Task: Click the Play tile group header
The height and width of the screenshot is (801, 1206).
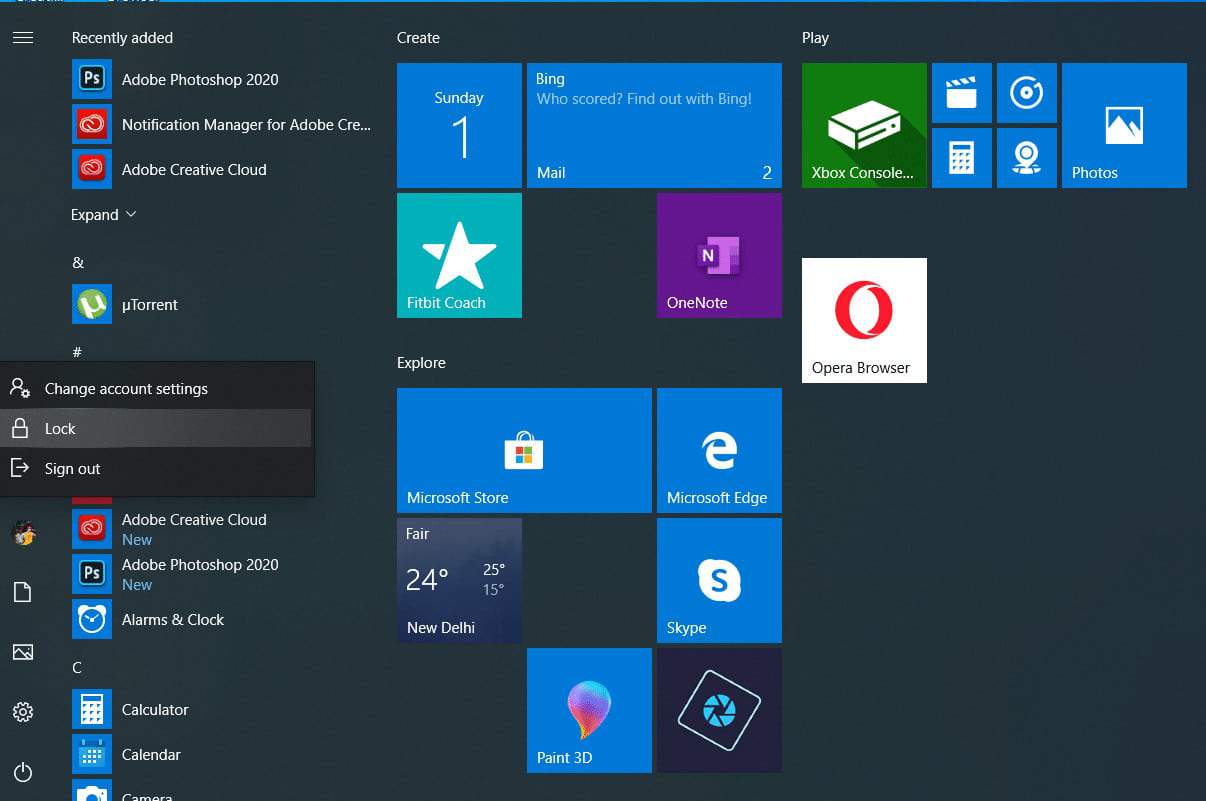Action: 815,38
